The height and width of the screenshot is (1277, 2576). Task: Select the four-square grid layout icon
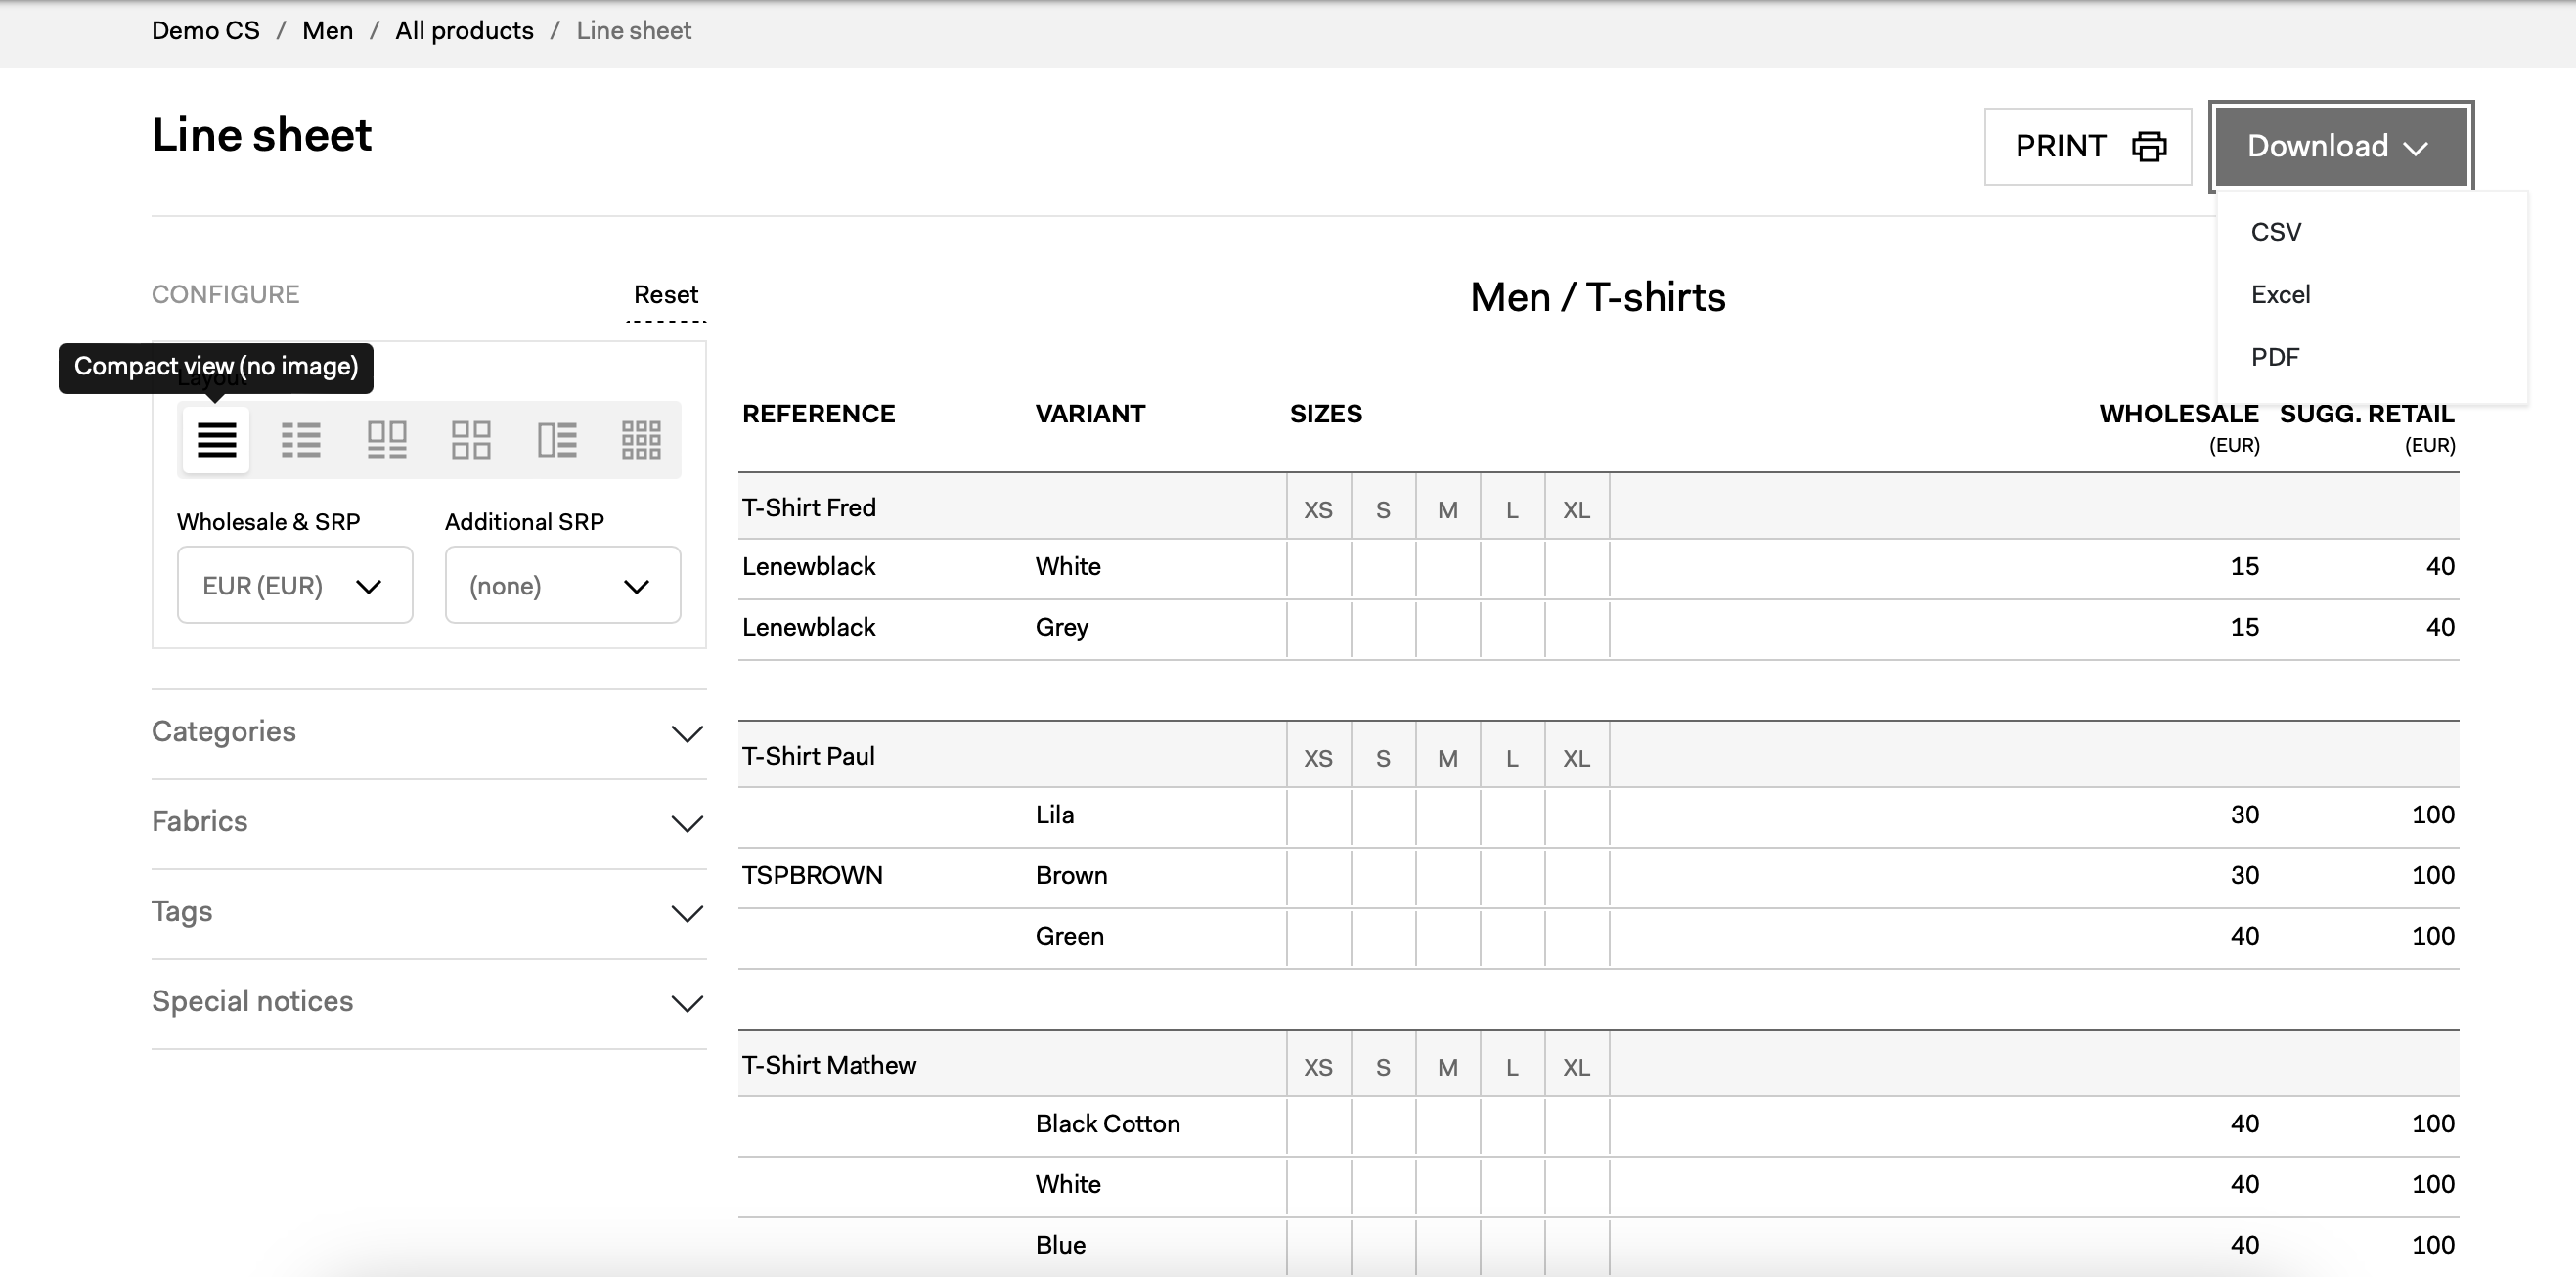tap(471, 439)
